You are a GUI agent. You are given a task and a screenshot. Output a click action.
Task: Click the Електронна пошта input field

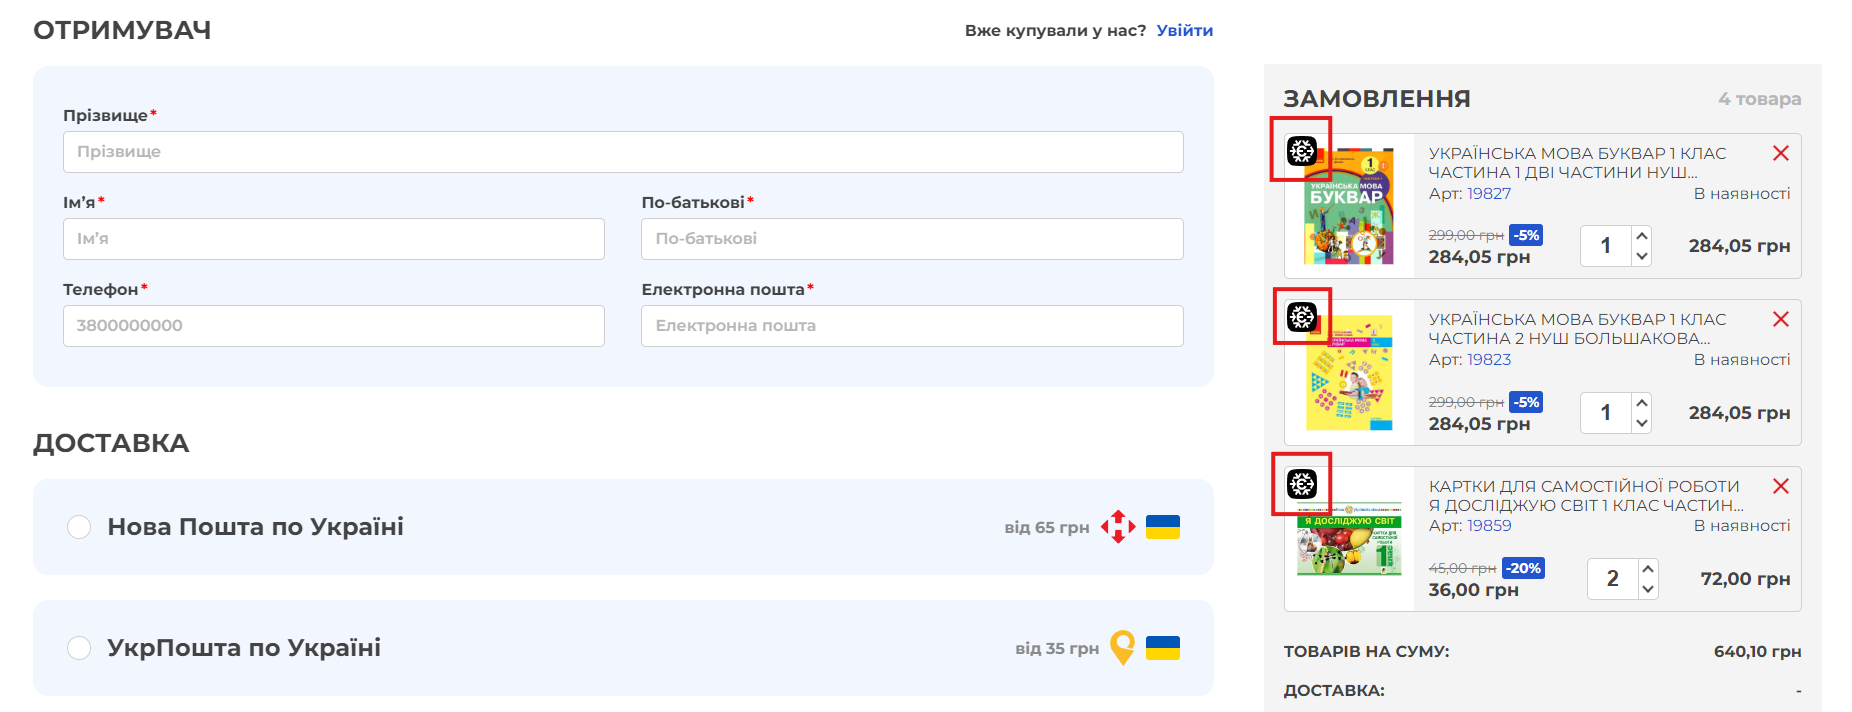pyautogui.click(x=911, y=326)
